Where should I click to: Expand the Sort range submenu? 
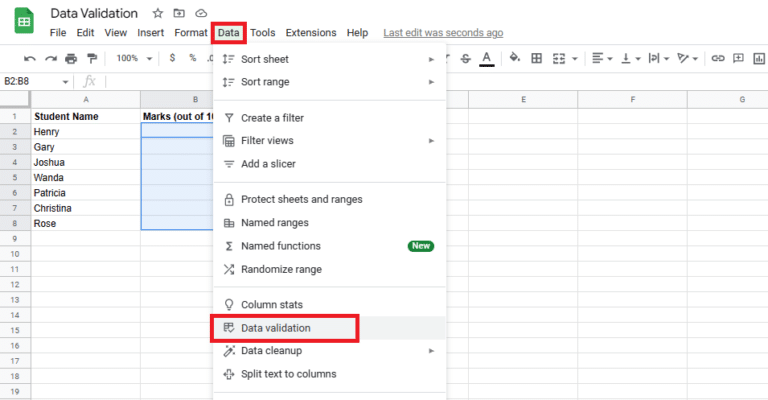coord(329,82)
